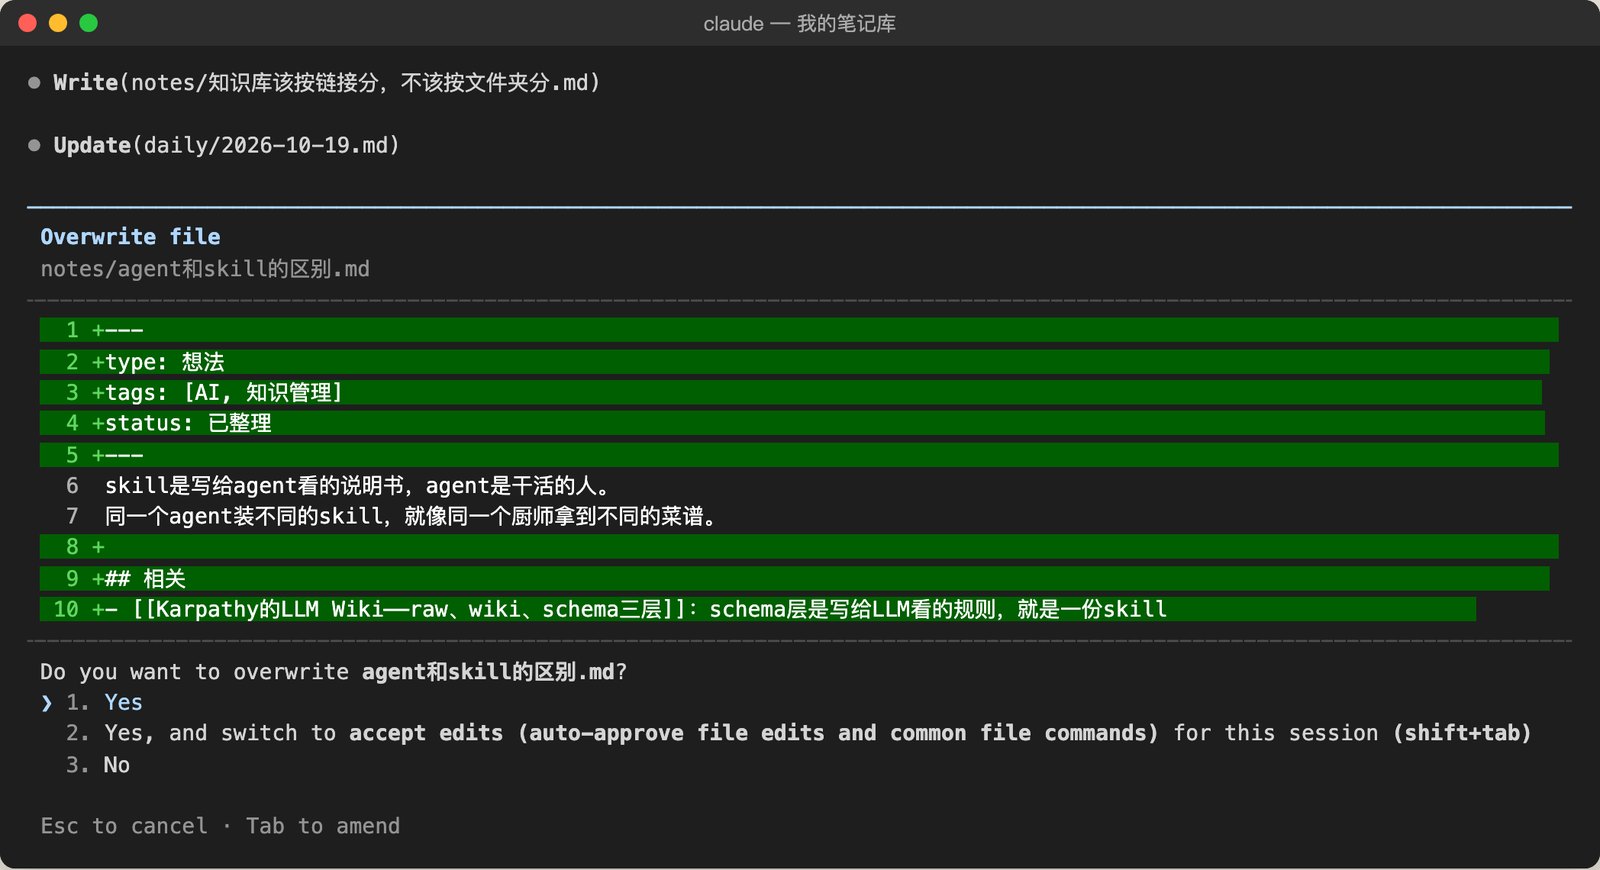This screenshot has height=870, width=1600.
Task: Click diff line 4 status: 已整理
Action: tap(792, 423)
